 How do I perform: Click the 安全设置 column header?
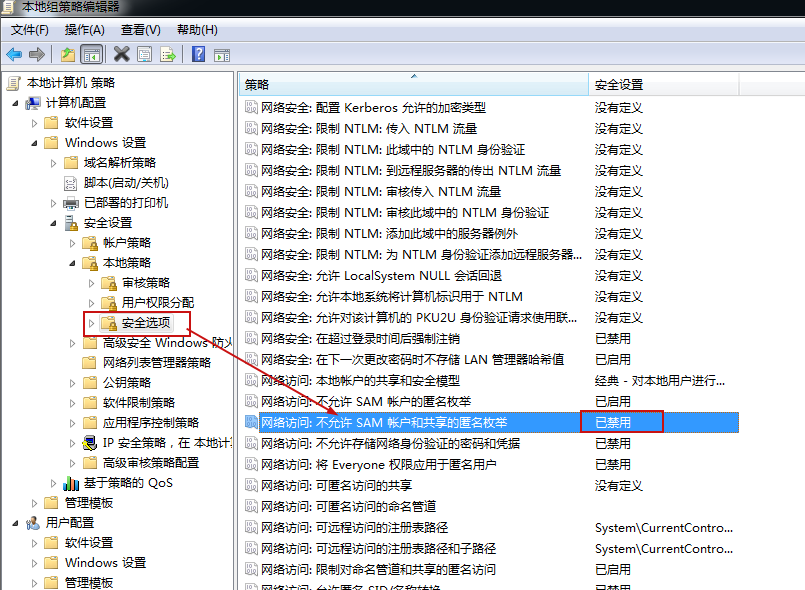pos(619,85)
